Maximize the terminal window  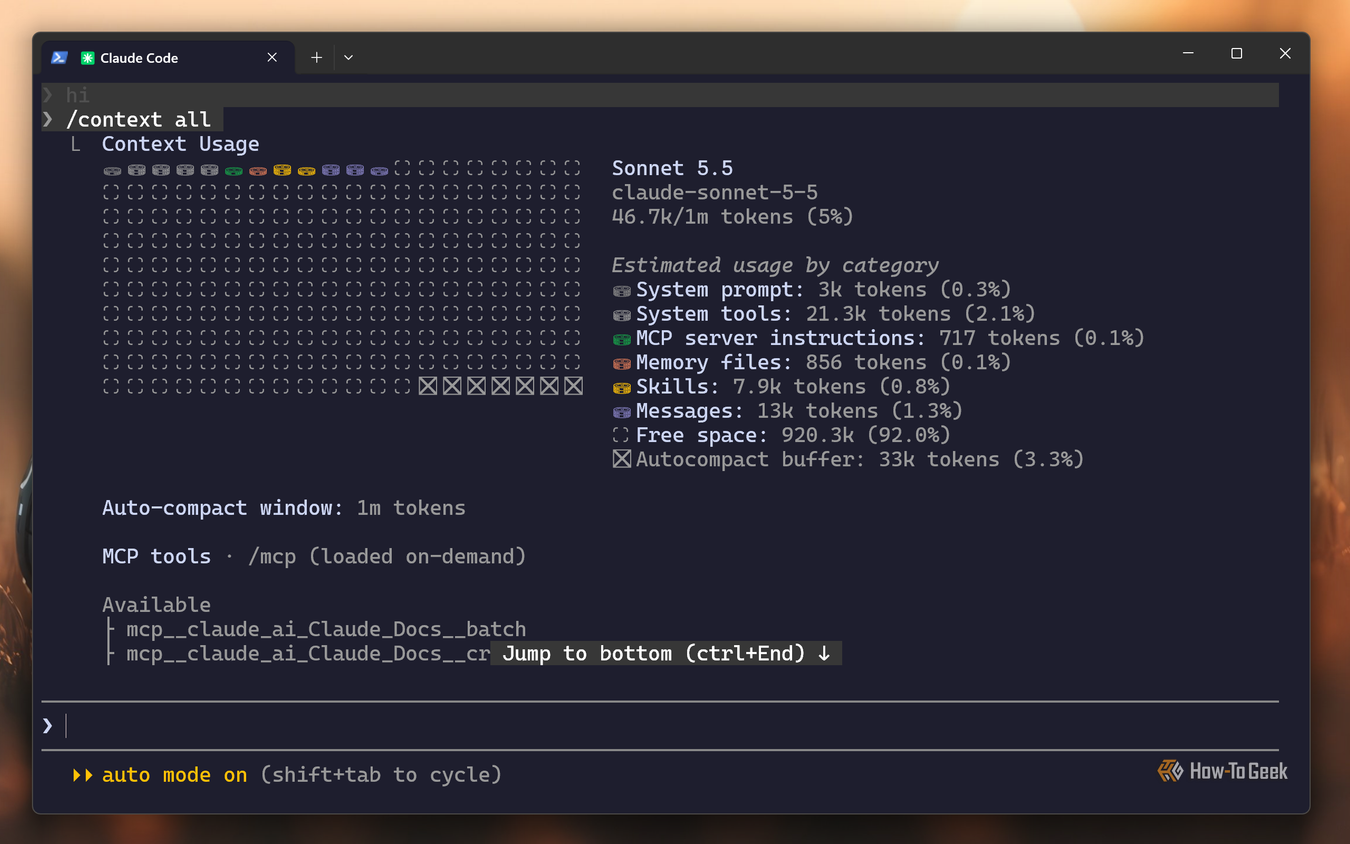1237,54
